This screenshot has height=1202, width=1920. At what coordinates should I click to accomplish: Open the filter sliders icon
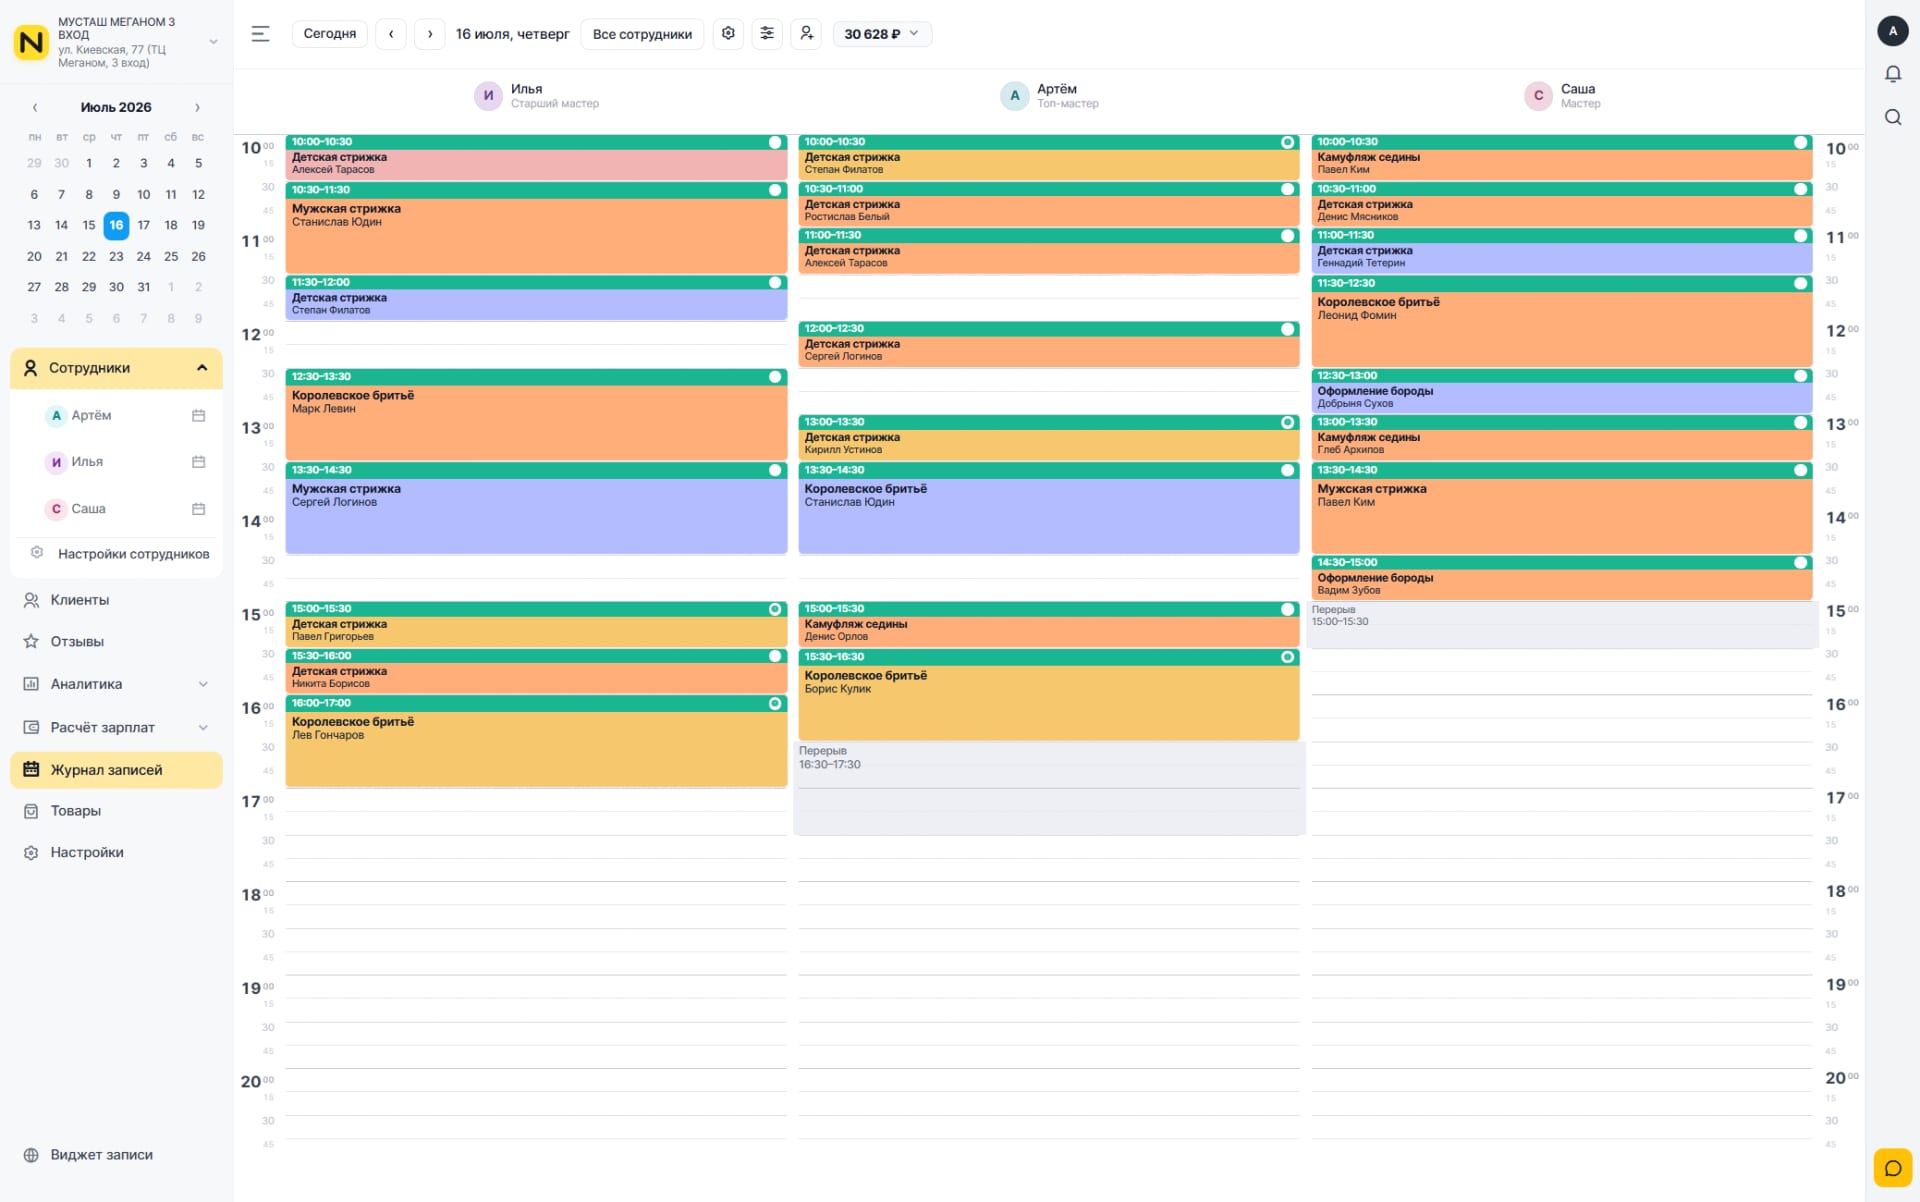point(767,34)
